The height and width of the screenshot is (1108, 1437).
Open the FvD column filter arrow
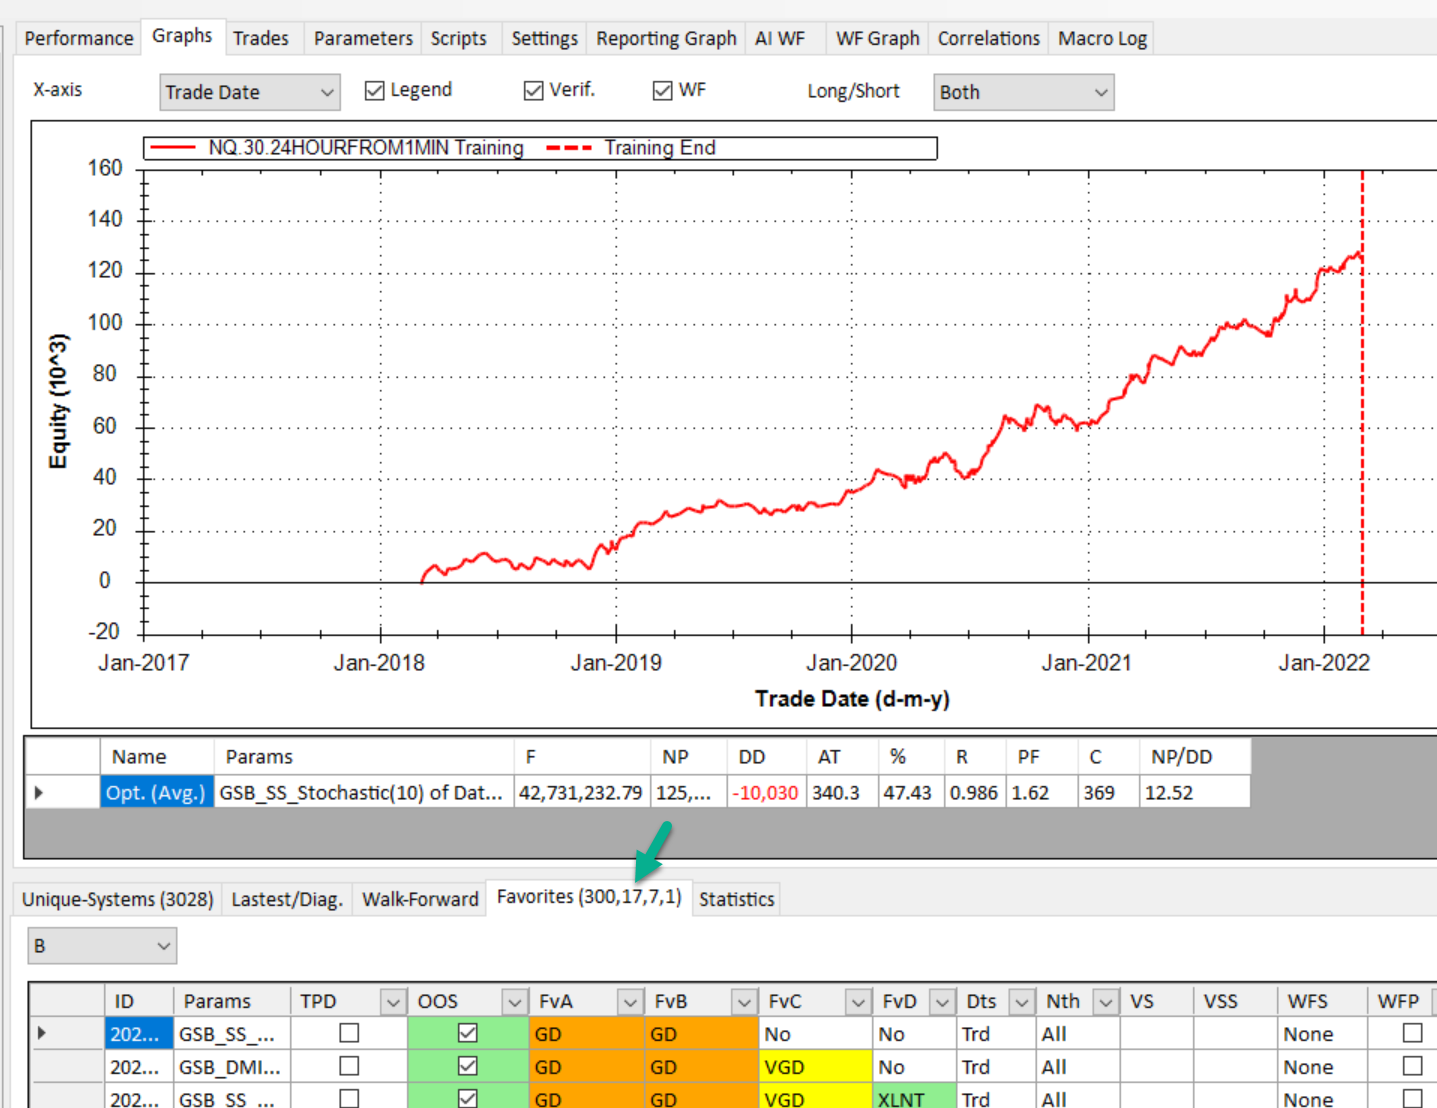coord(942,1002)
